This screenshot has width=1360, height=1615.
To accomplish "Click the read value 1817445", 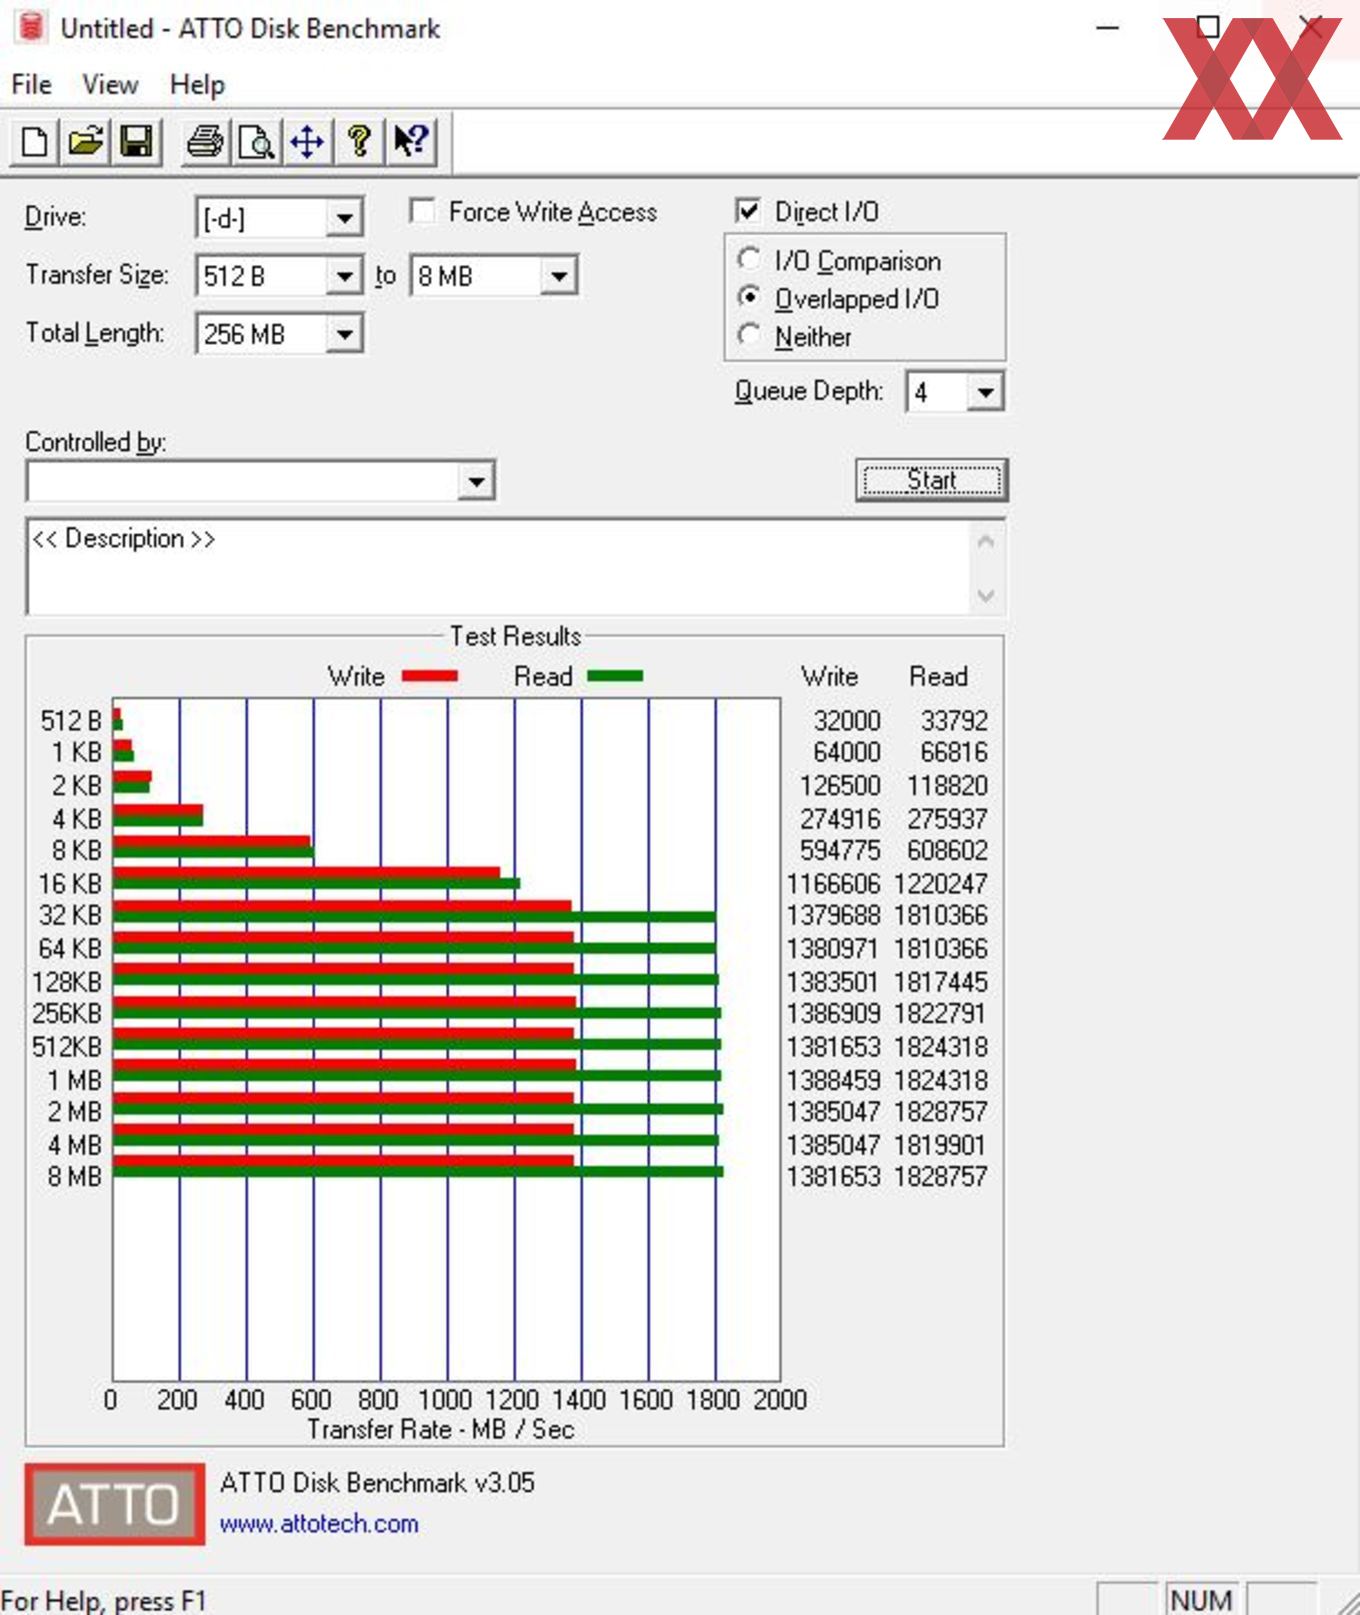I will [x=941, y=982].
